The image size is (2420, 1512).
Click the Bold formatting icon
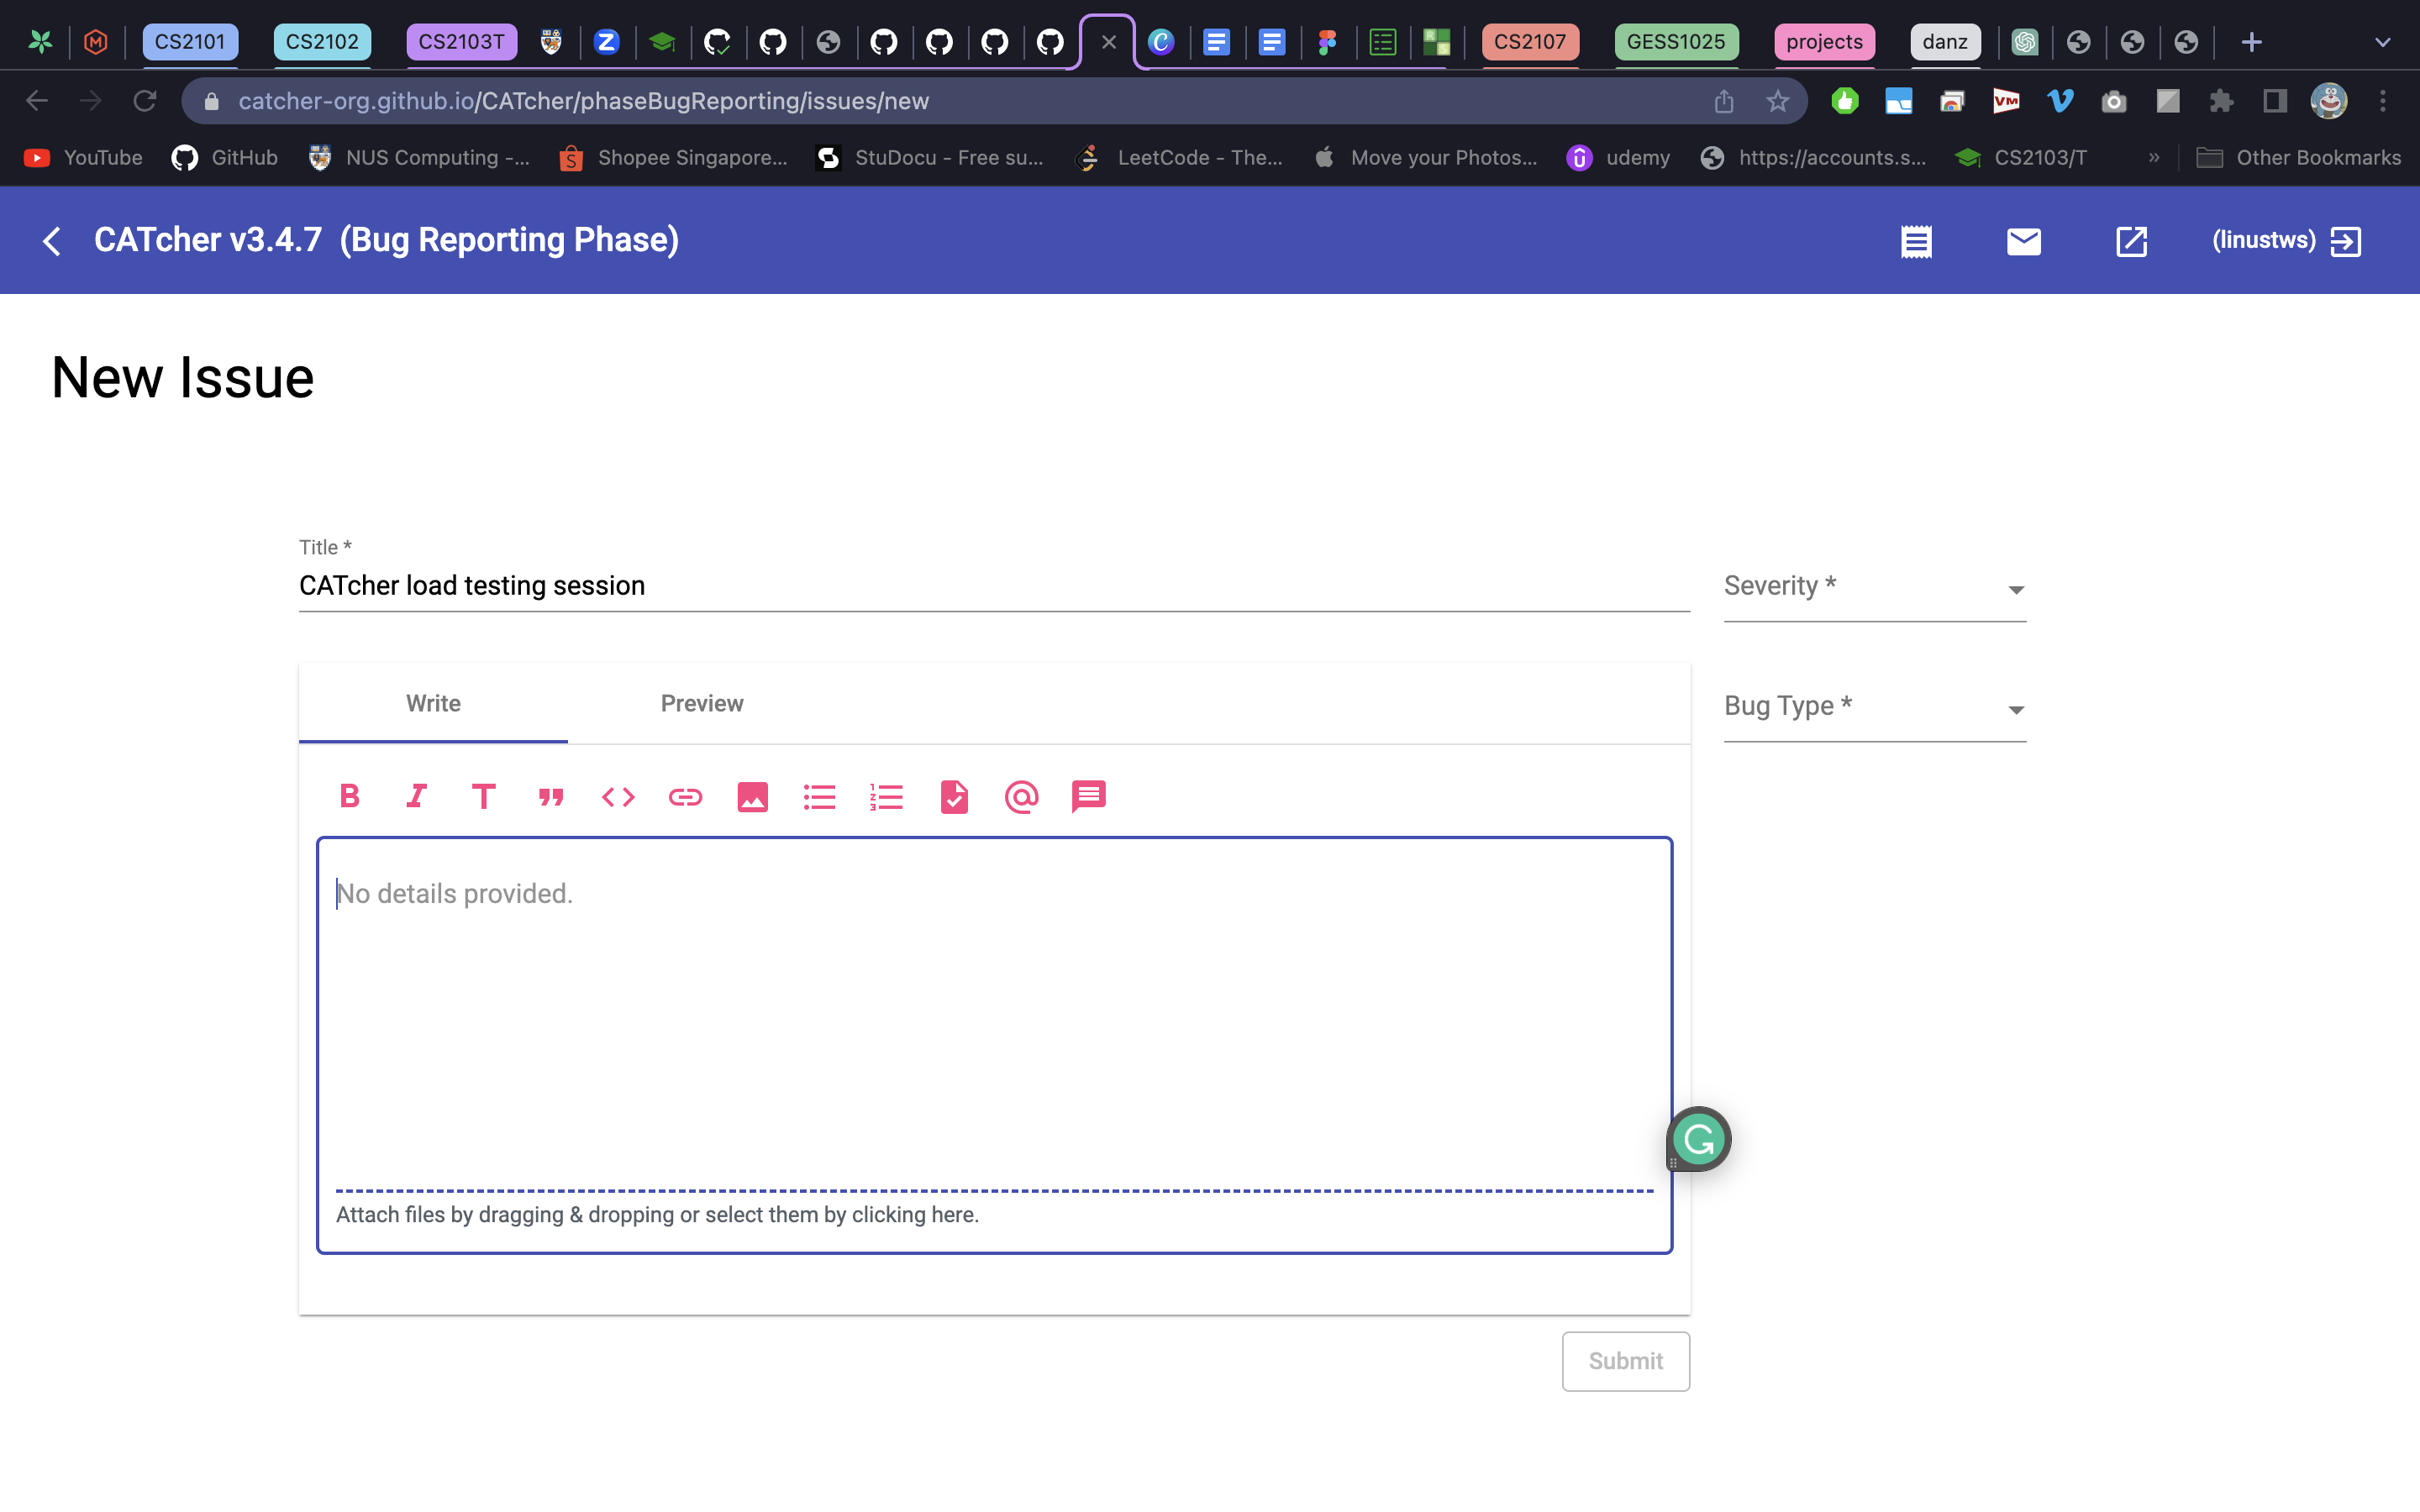tap(349, 797)
